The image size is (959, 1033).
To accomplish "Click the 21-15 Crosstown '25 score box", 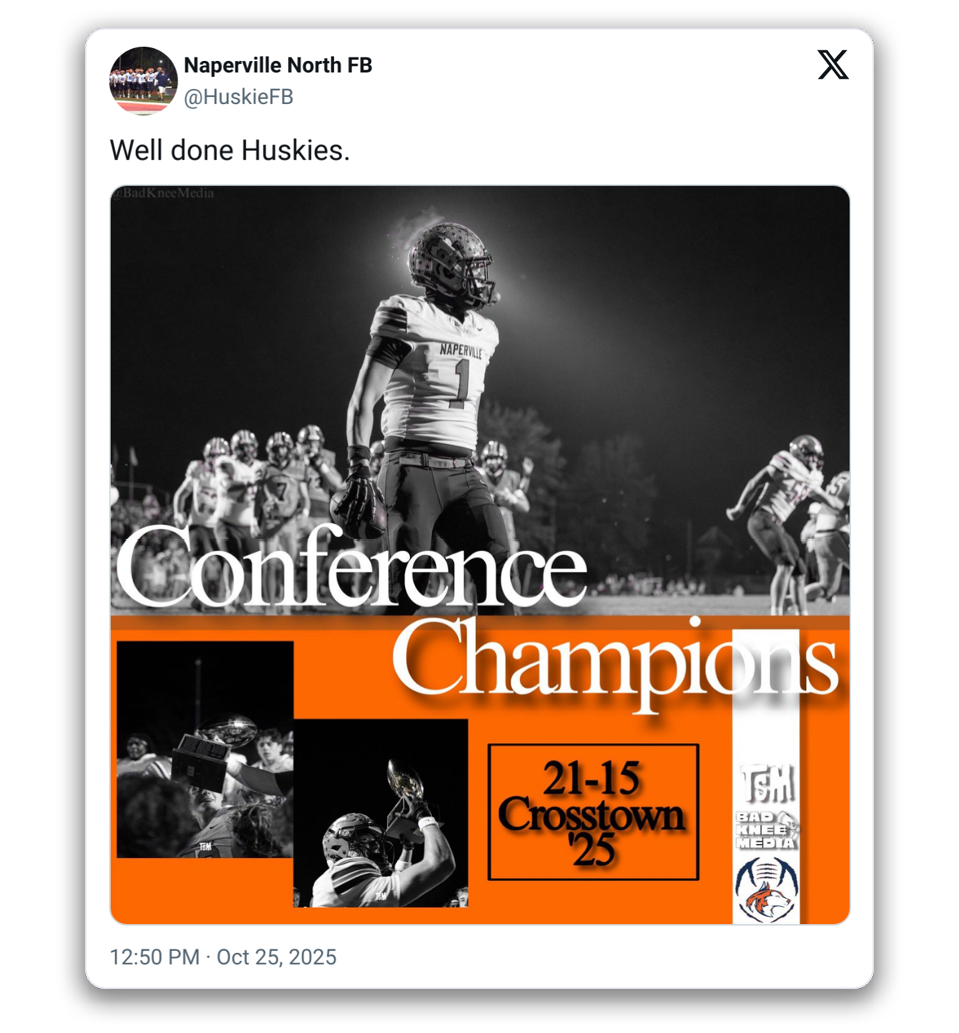I will coord(593,812).
